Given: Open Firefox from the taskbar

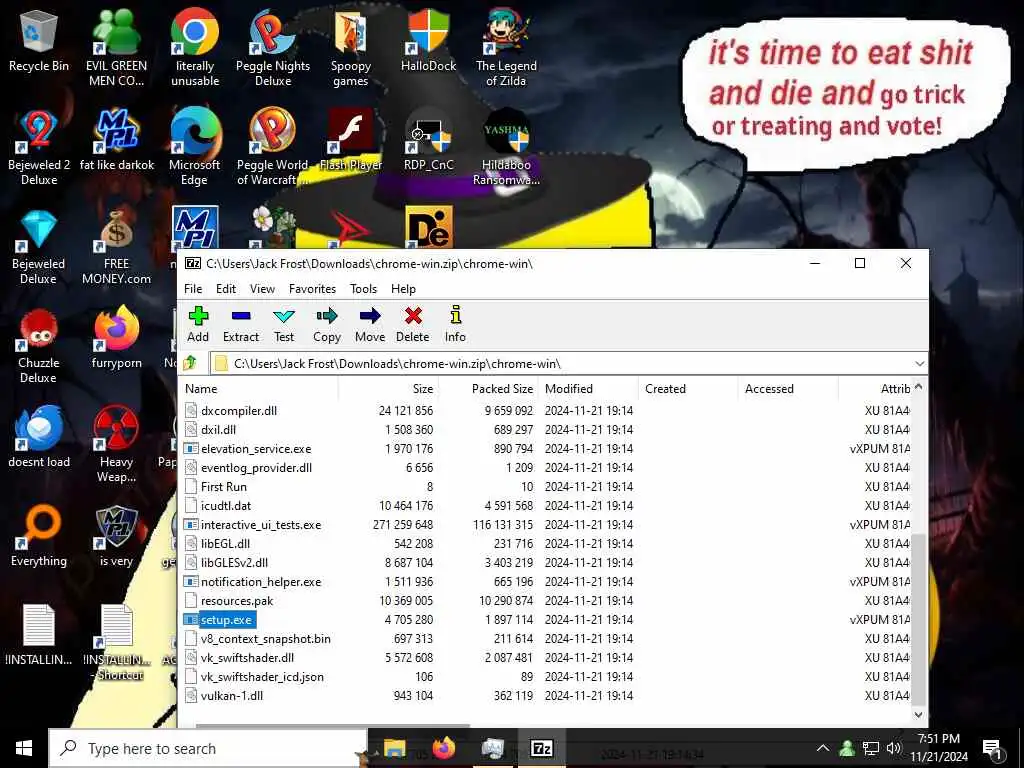Looking at the screenshot, I should 444,748.
